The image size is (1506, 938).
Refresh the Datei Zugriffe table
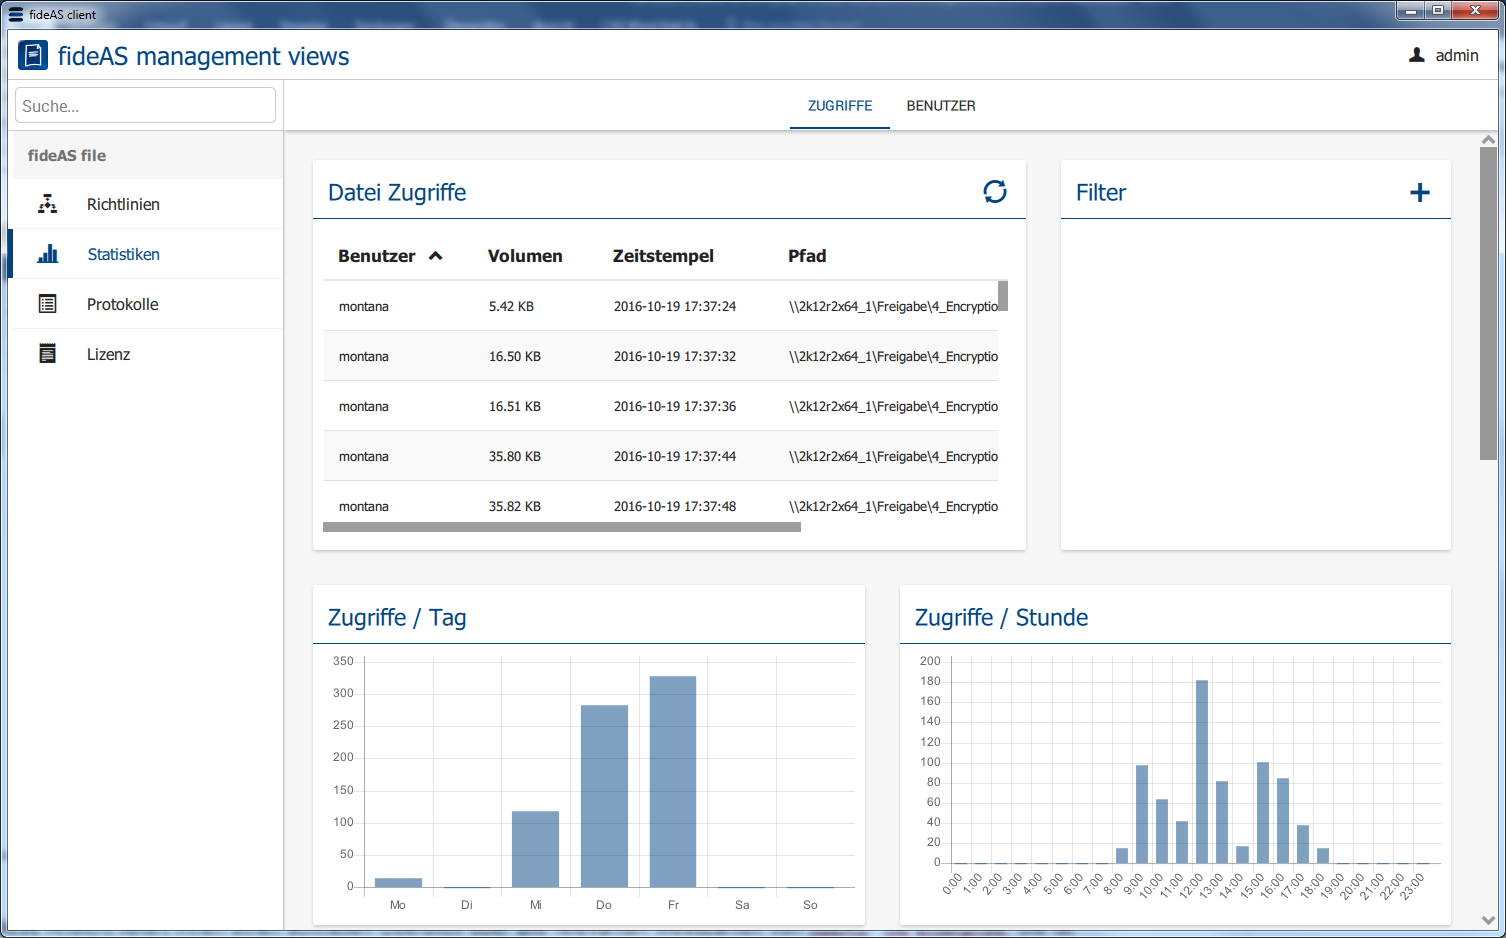[x=994, y=192]
